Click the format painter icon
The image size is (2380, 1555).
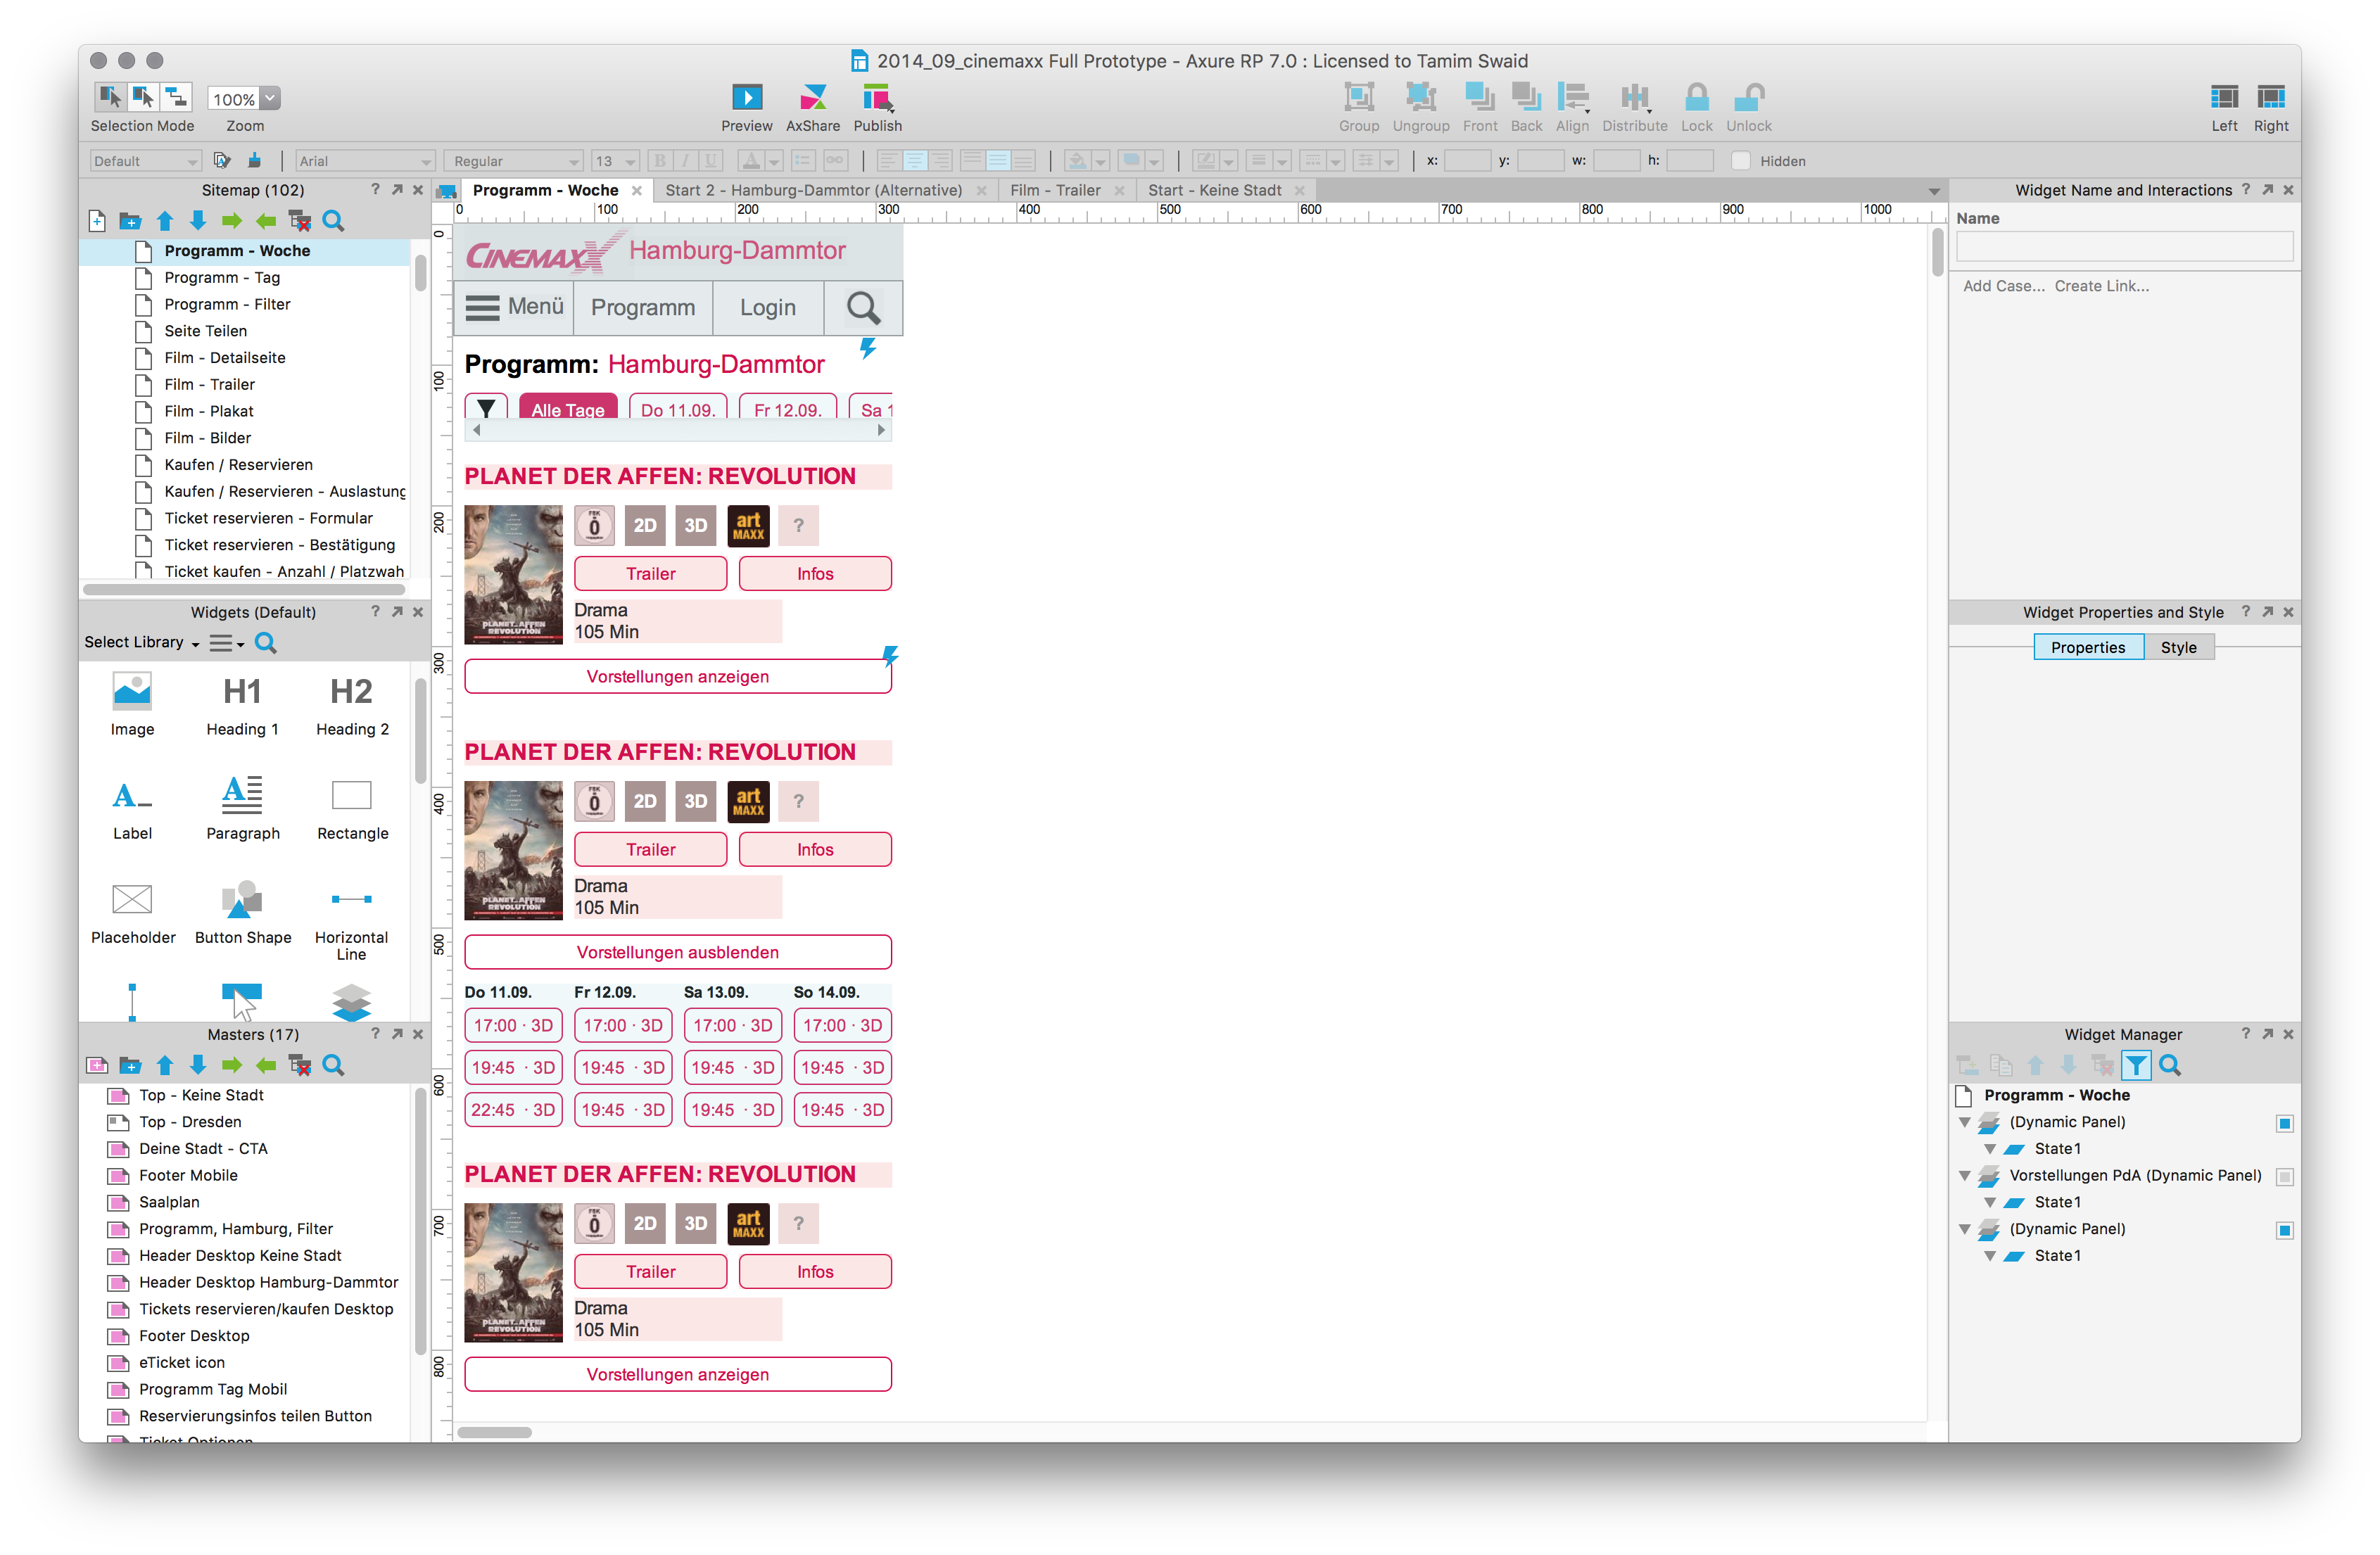[254, 161]
